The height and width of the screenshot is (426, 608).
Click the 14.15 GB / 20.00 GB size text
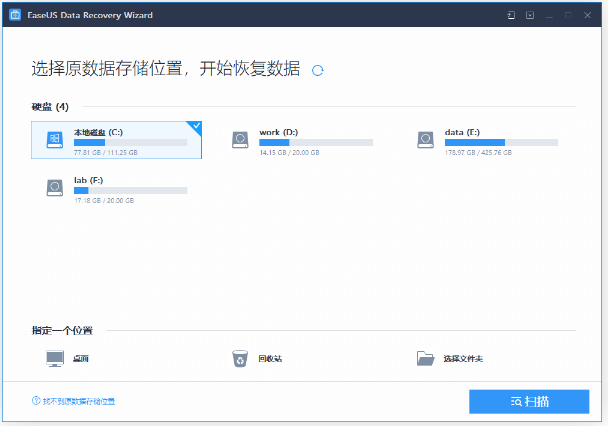click(289, 152)
